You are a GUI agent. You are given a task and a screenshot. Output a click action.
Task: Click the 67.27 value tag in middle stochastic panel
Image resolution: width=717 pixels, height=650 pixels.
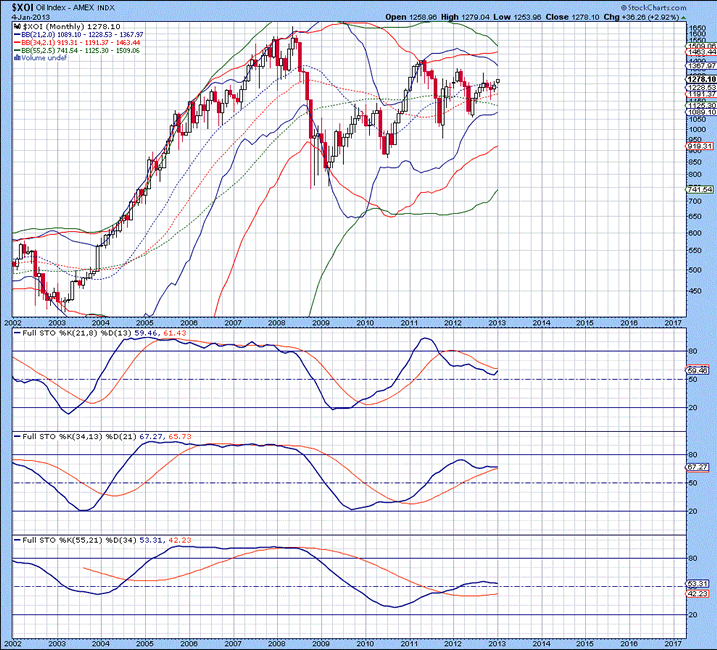[x=700, y=467]
